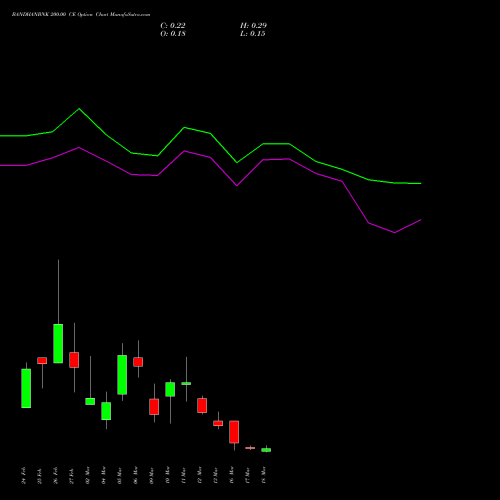Click the '27 Feb' date axis label
500x500 pixels.
tap(72, 476)
